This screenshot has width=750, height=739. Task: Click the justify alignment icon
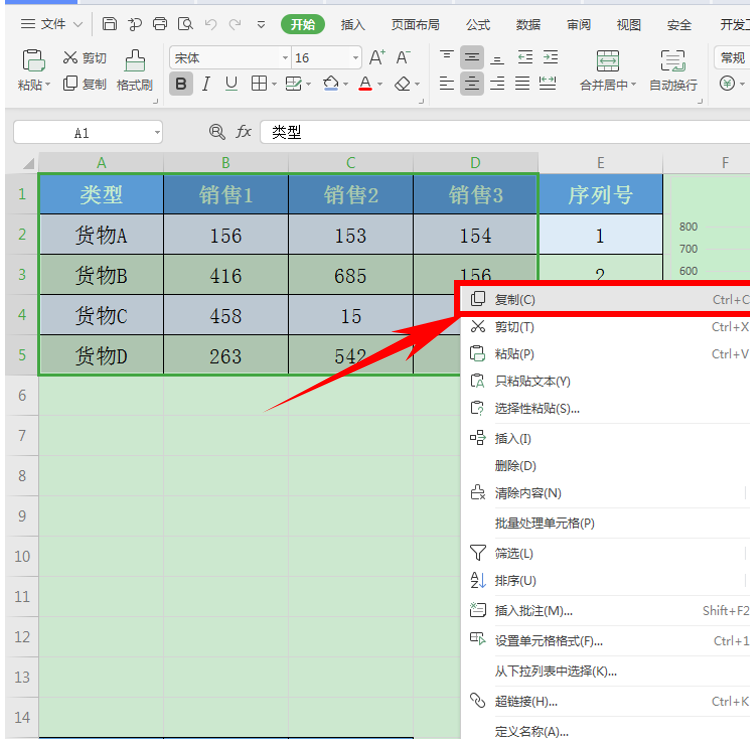[x=522, y=84]
